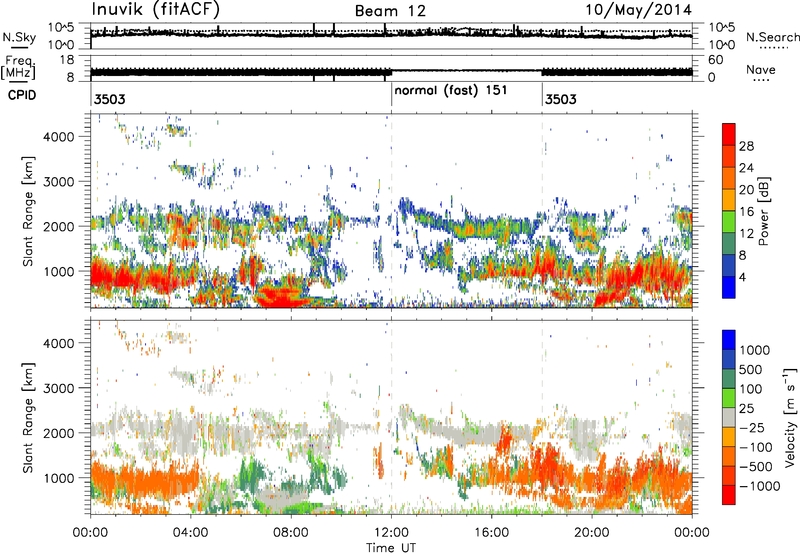Click the '18' frequency axis tick label

[66, 60]
